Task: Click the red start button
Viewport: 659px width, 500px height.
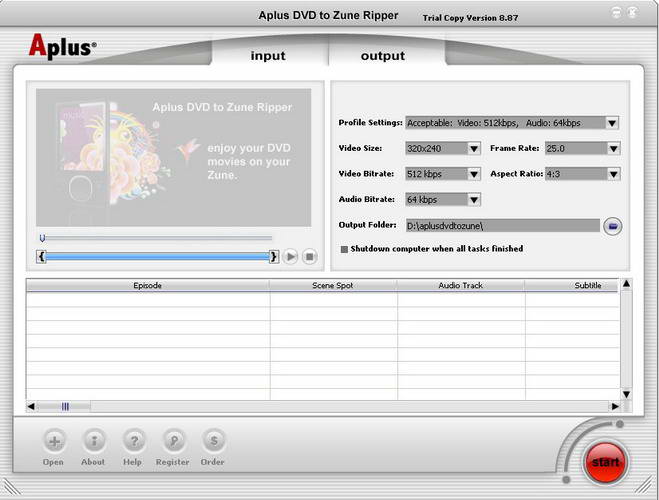Action: pos(603,461)
